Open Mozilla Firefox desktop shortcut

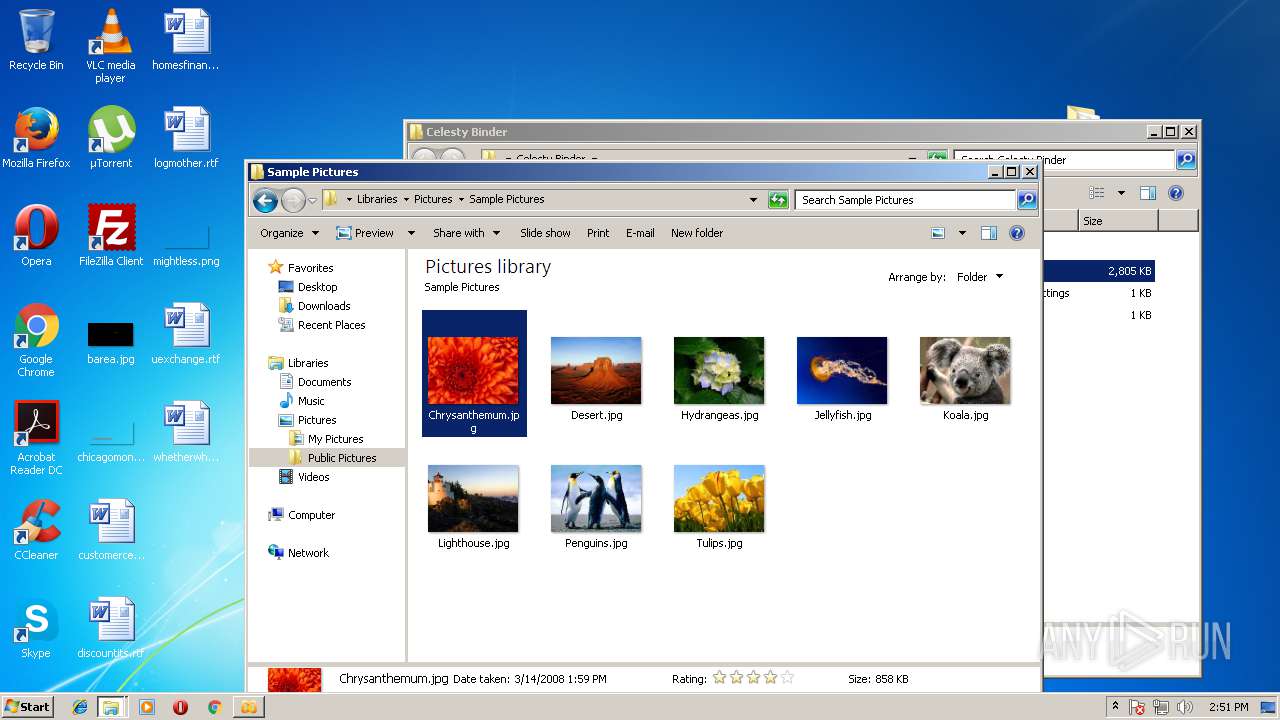point(36,138)
